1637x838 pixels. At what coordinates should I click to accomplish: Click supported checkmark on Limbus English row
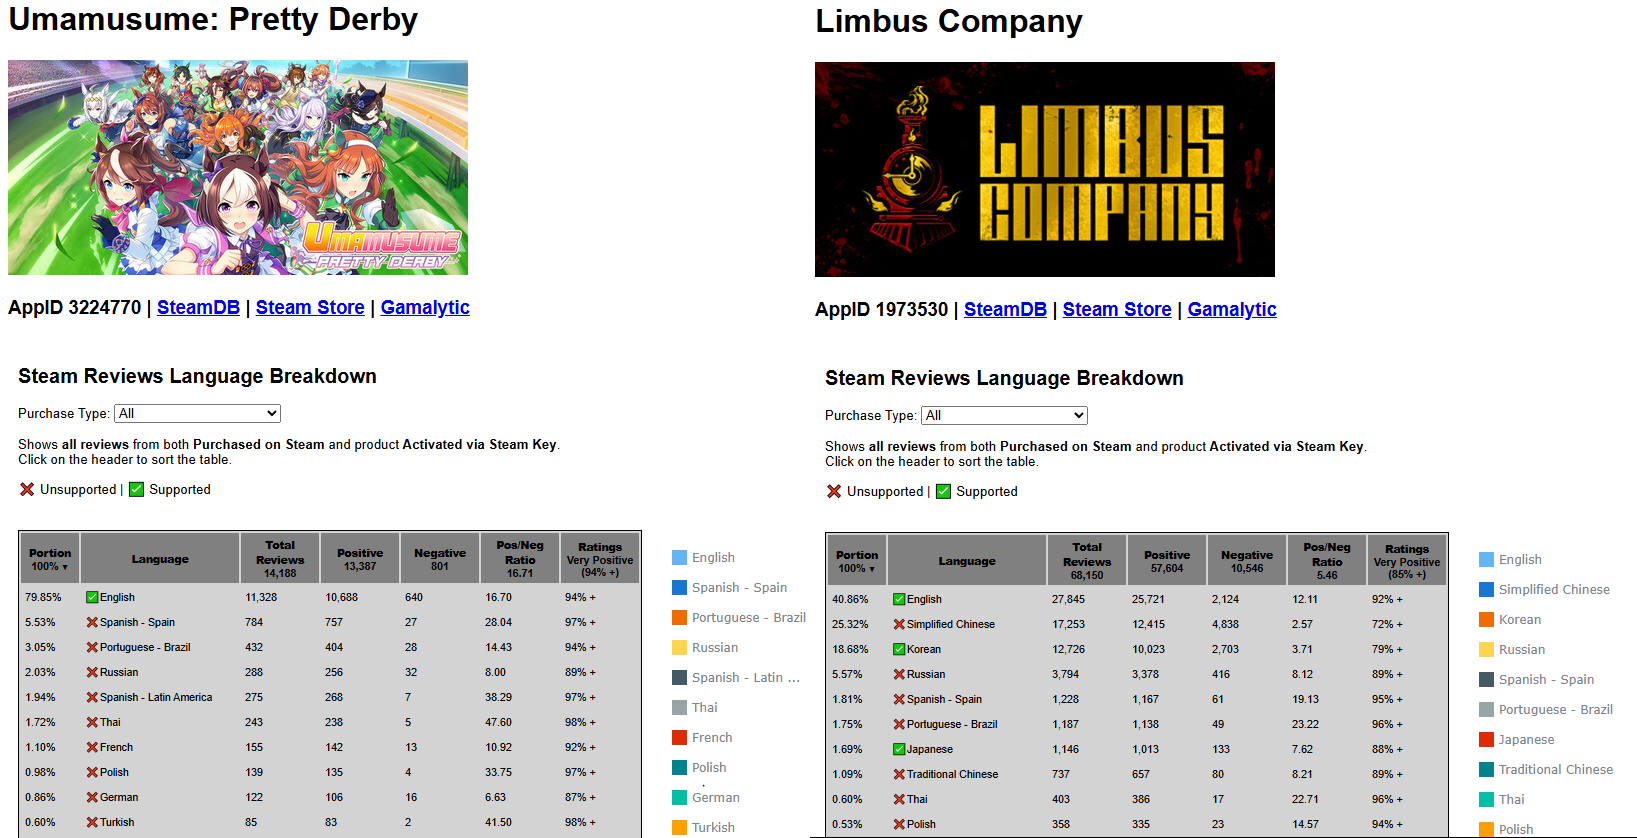click(899, 599)
